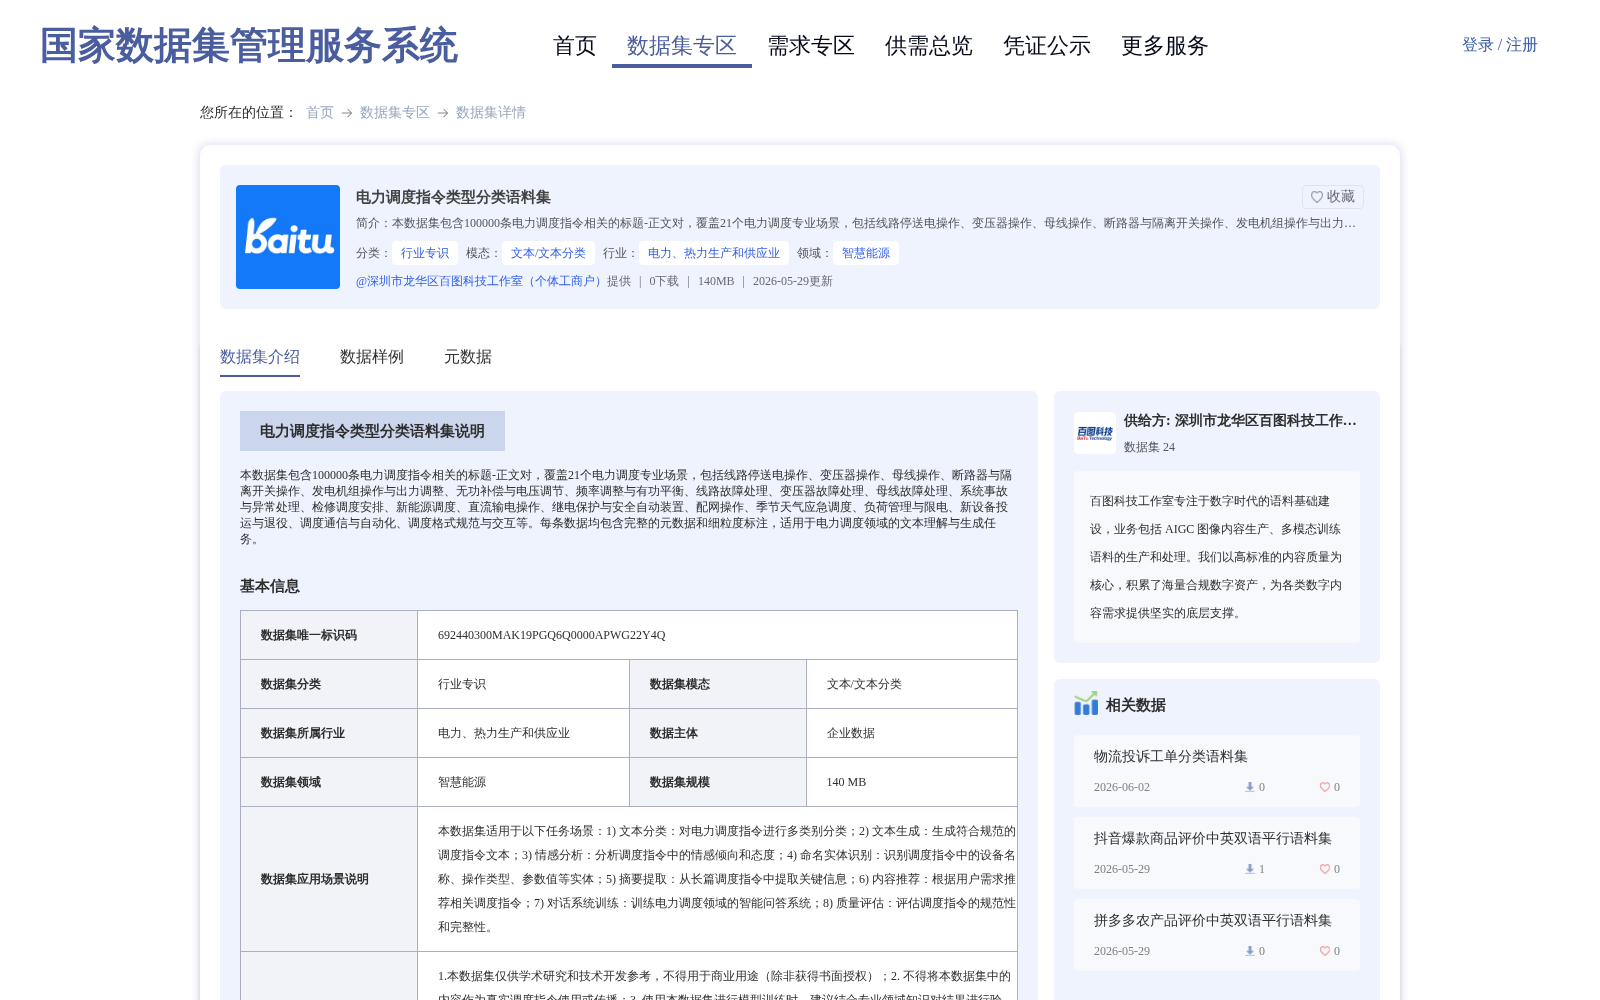Click the 2026-05-29更新 text in header

pos(793,281)
